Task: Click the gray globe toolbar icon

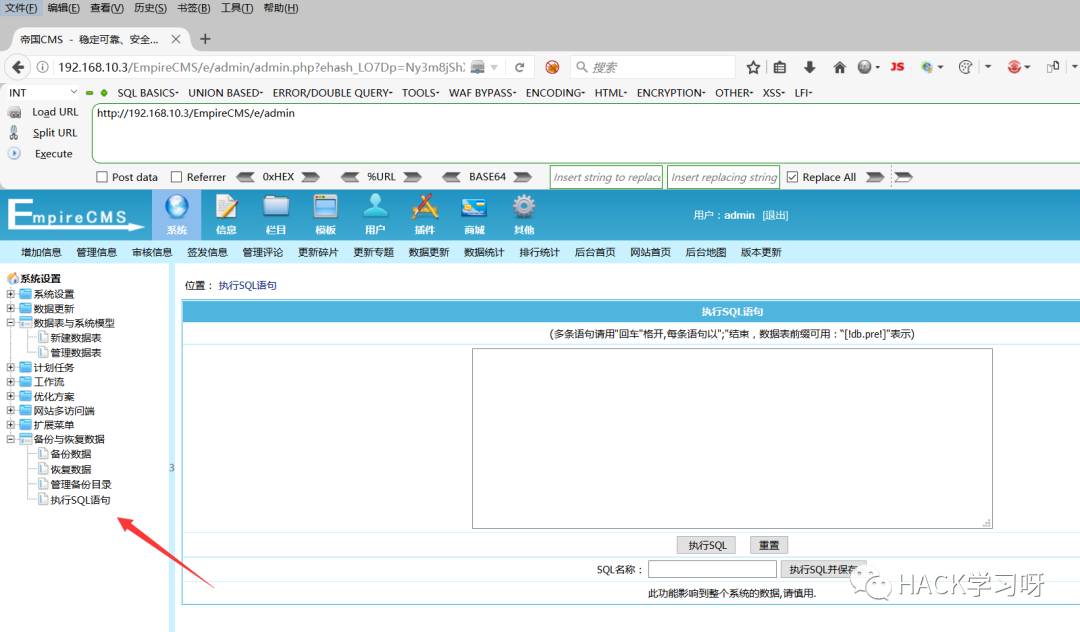Action: click(864, 67)
